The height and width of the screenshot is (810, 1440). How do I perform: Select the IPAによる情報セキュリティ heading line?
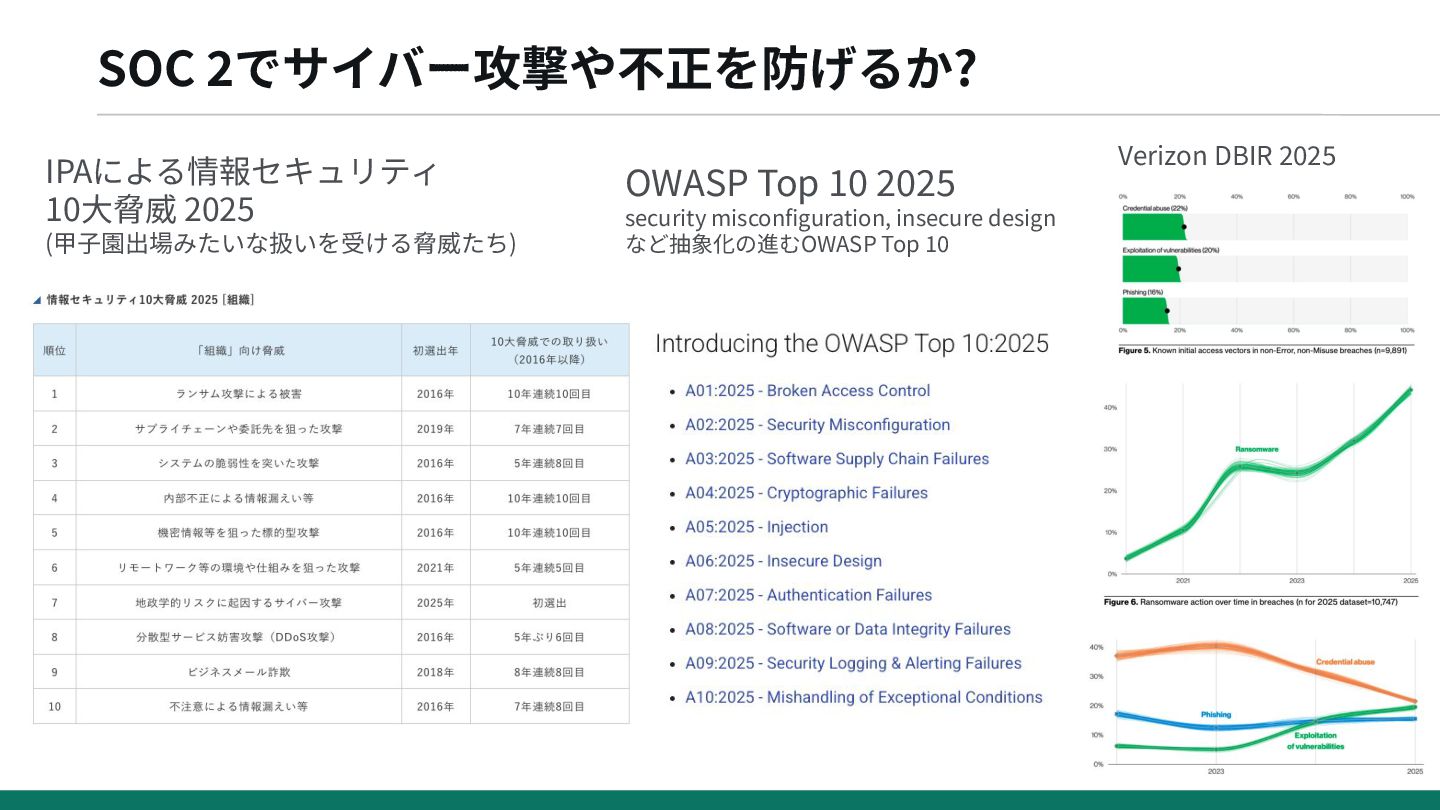pos(242,172)
